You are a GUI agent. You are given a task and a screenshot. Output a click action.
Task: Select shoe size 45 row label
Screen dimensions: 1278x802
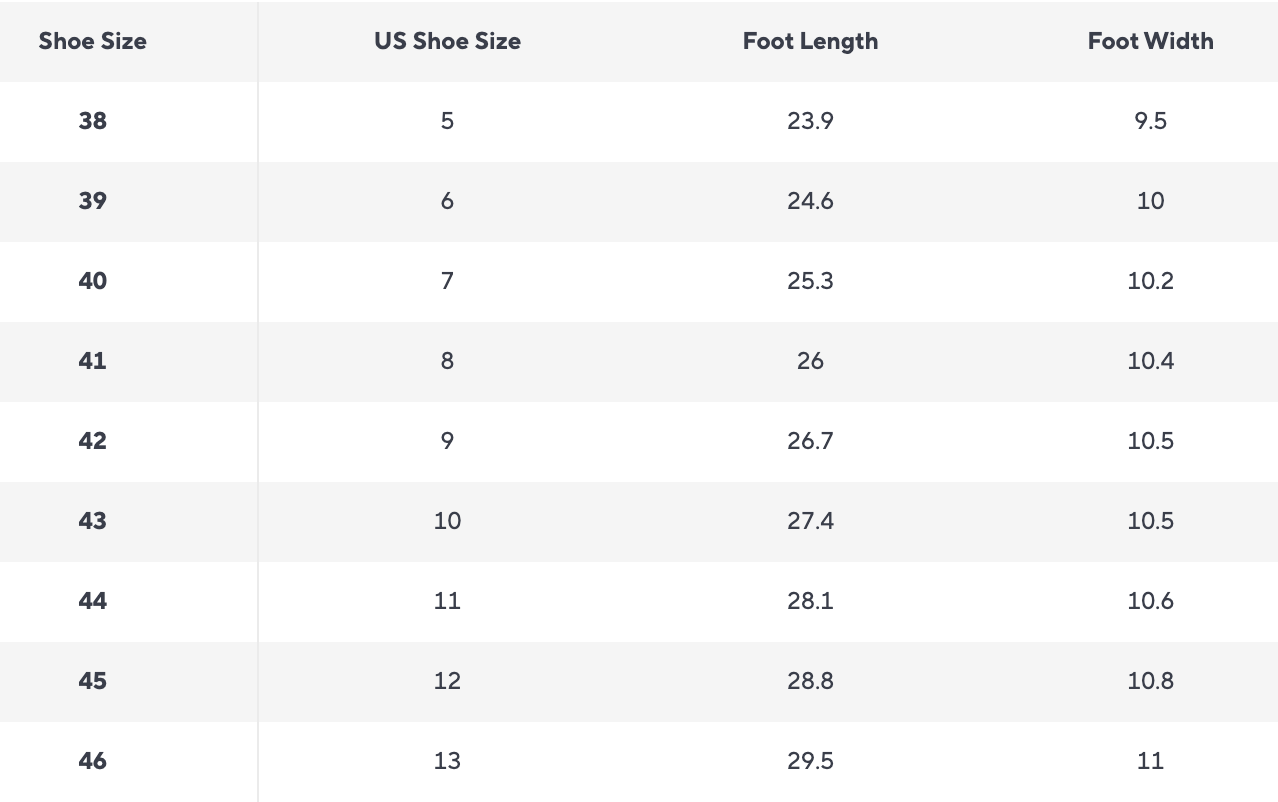tap(92, 681)
